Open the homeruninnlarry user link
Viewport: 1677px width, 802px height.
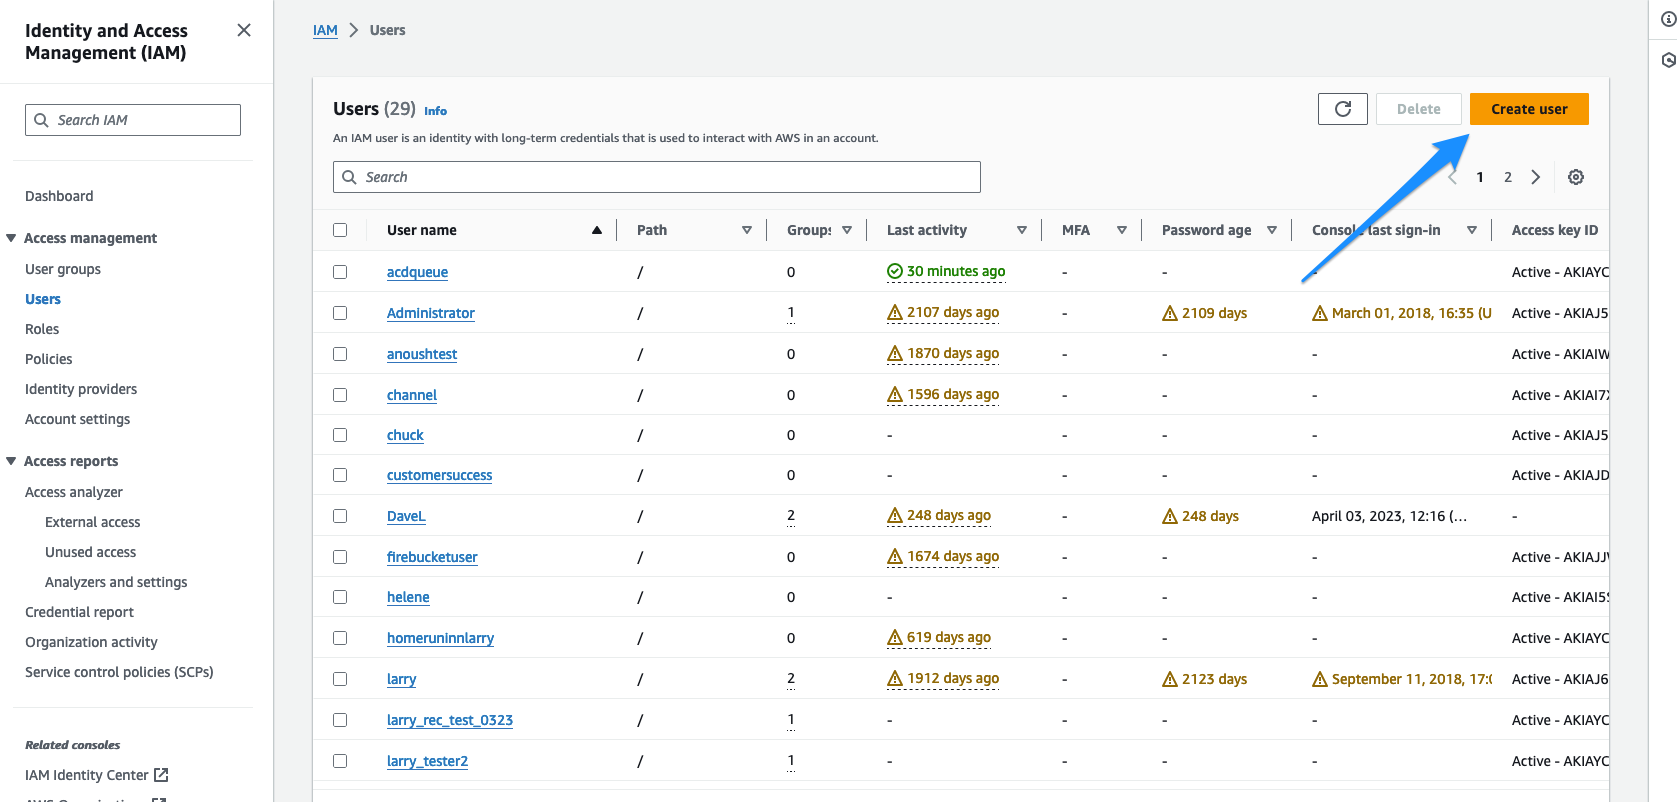440,638
